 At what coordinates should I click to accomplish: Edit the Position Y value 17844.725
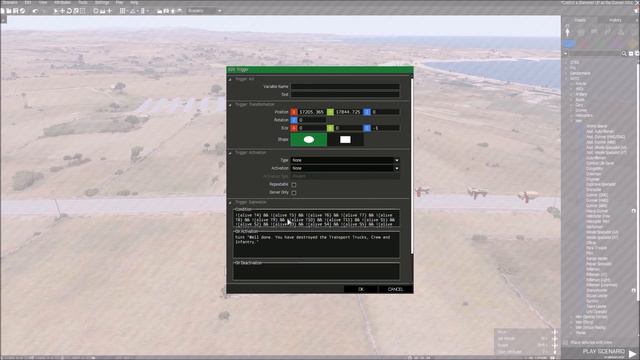tap(348, 112)
